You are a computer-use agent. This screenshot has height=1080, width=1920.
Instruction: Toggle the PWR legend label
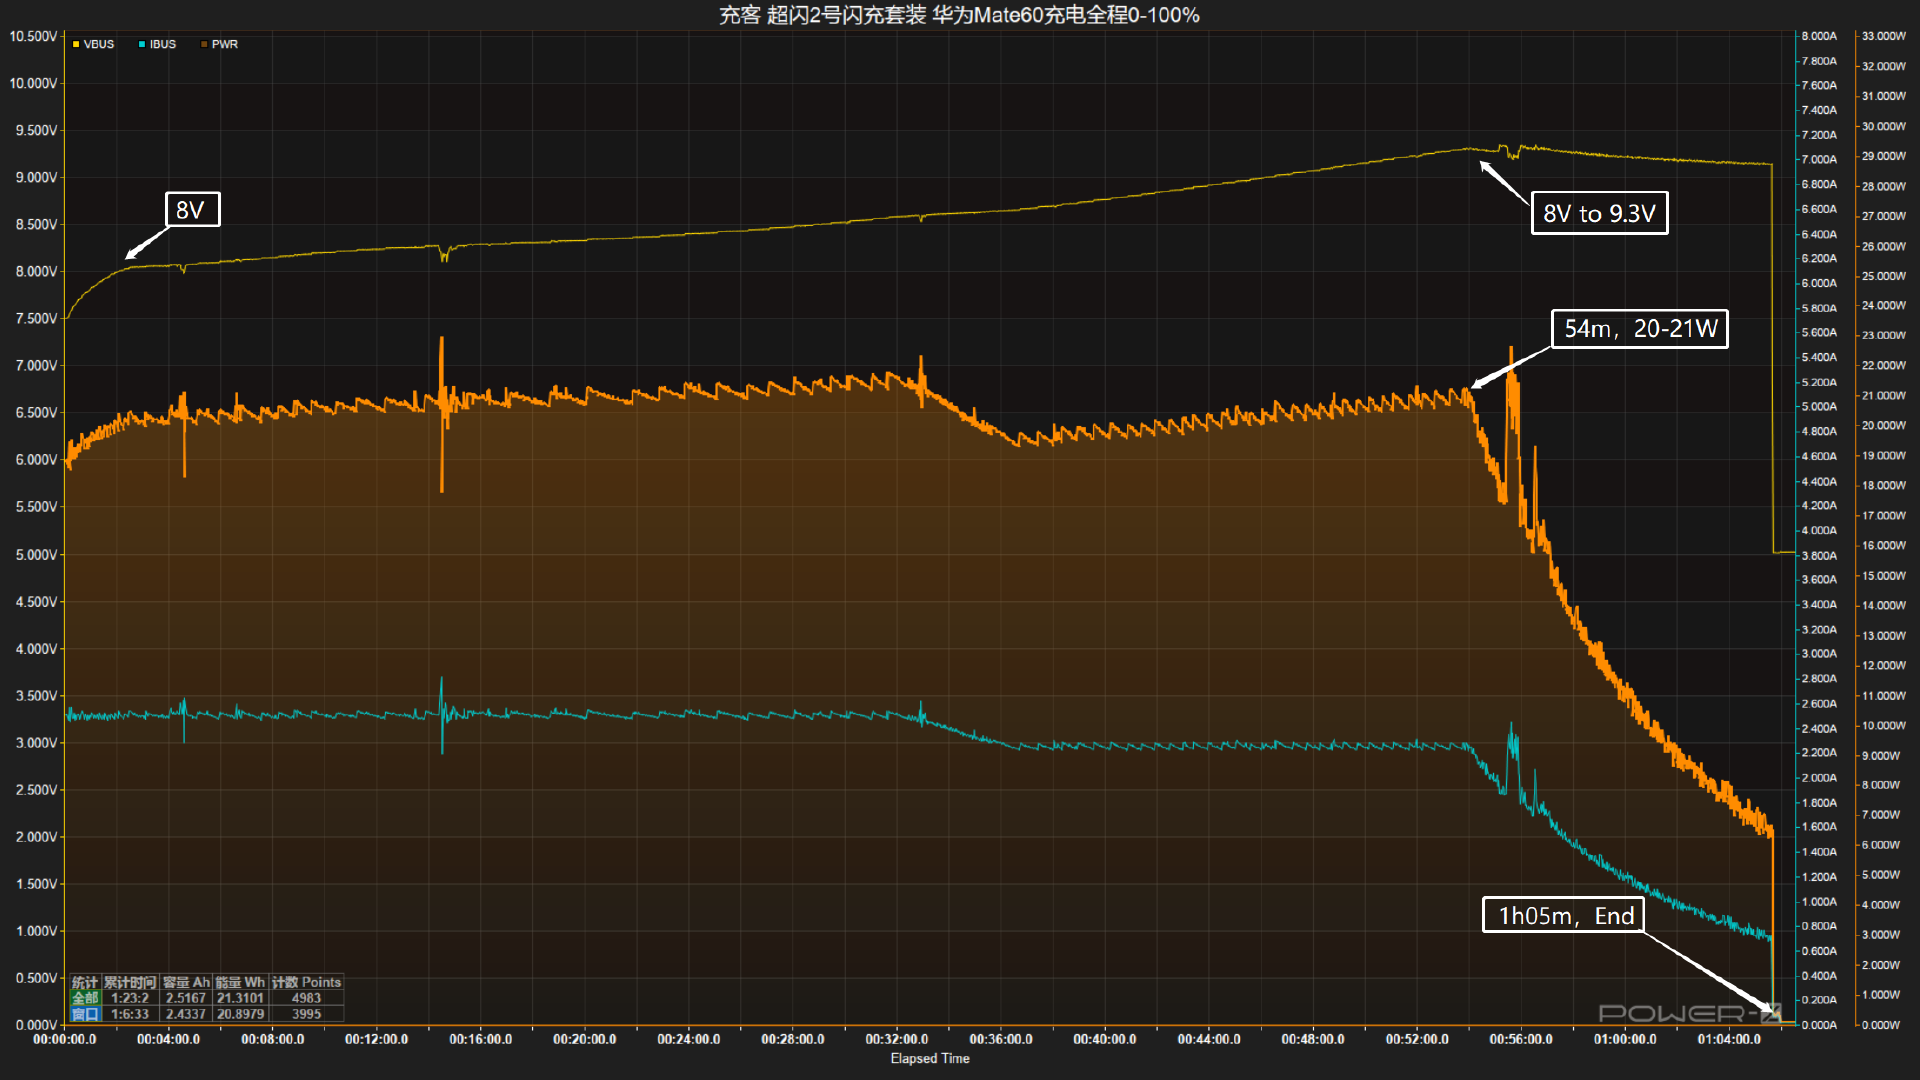pyautogui.click(x=225, y=44)
